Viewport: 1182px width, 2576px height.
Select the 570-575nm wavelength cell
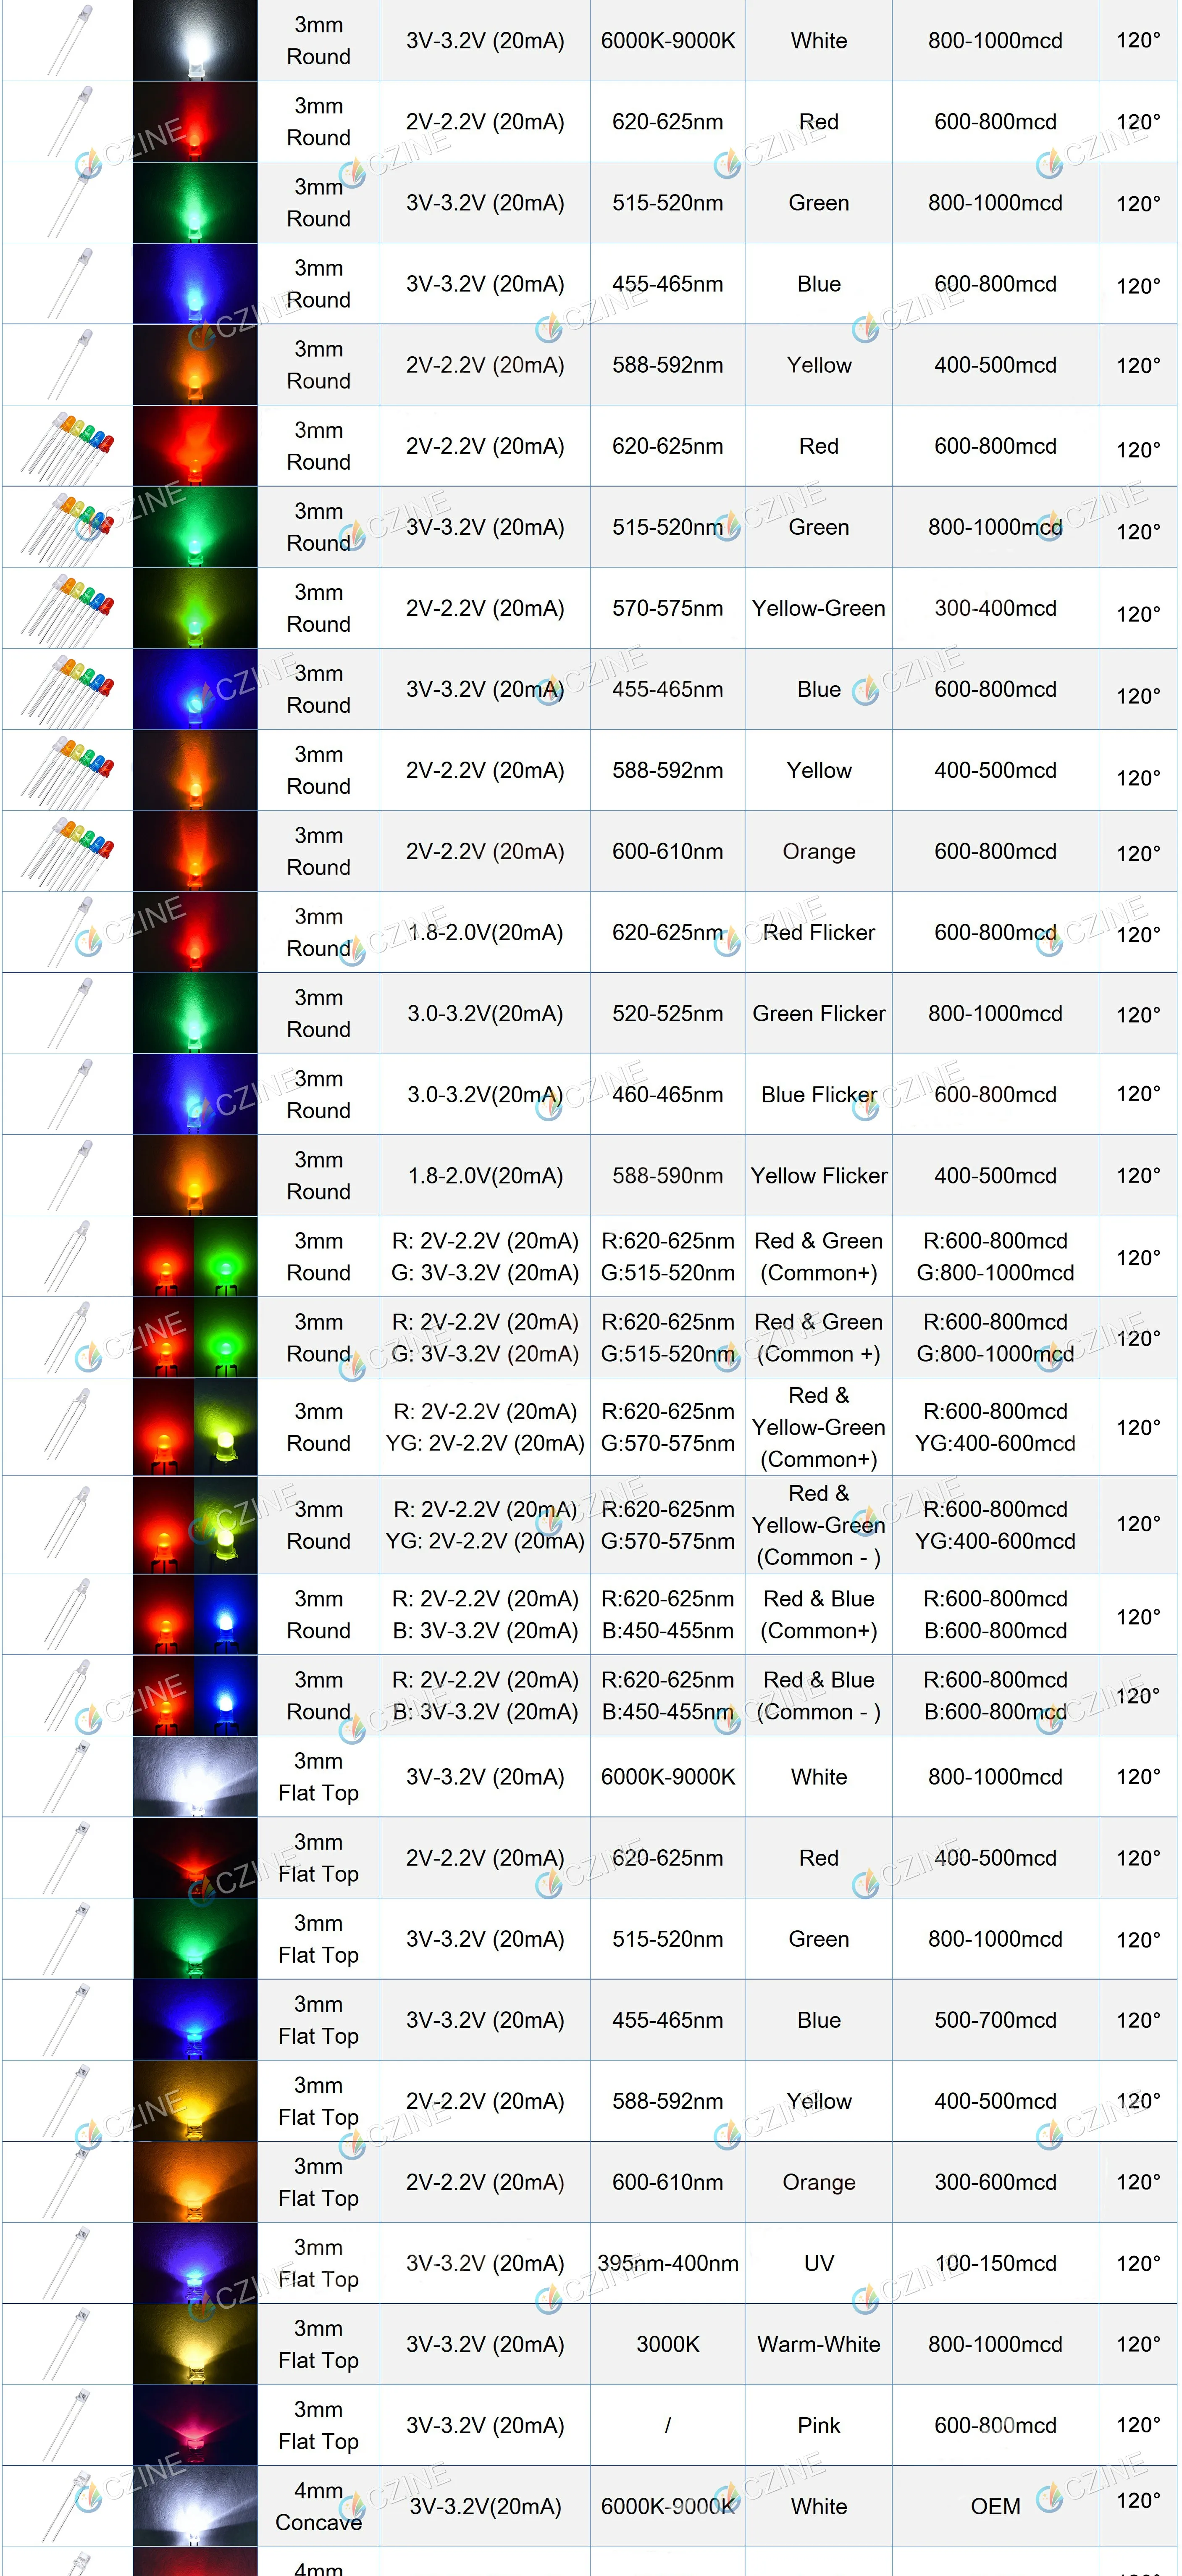pos(667,608)
